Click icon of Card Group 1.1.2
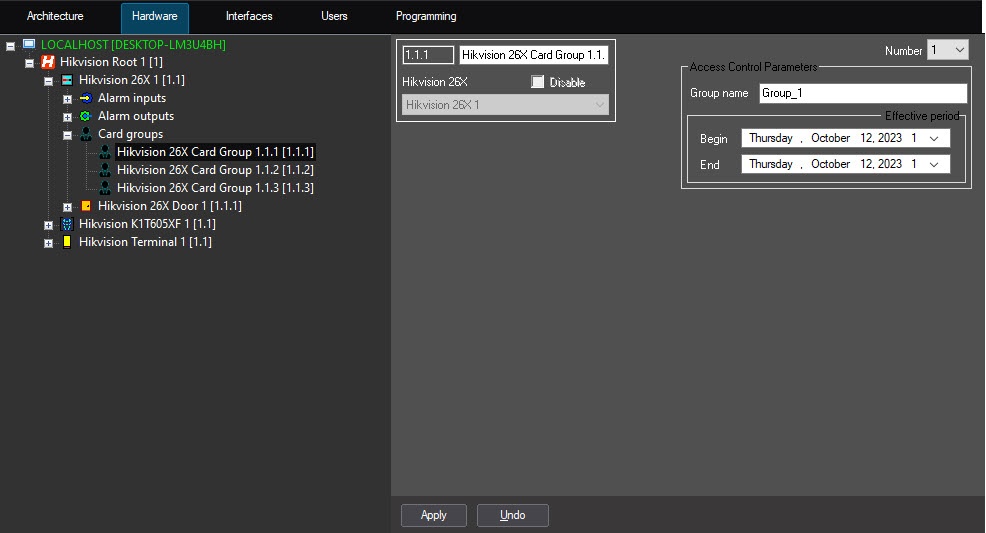Screen dimensions: 986x533 click(105, 170)
